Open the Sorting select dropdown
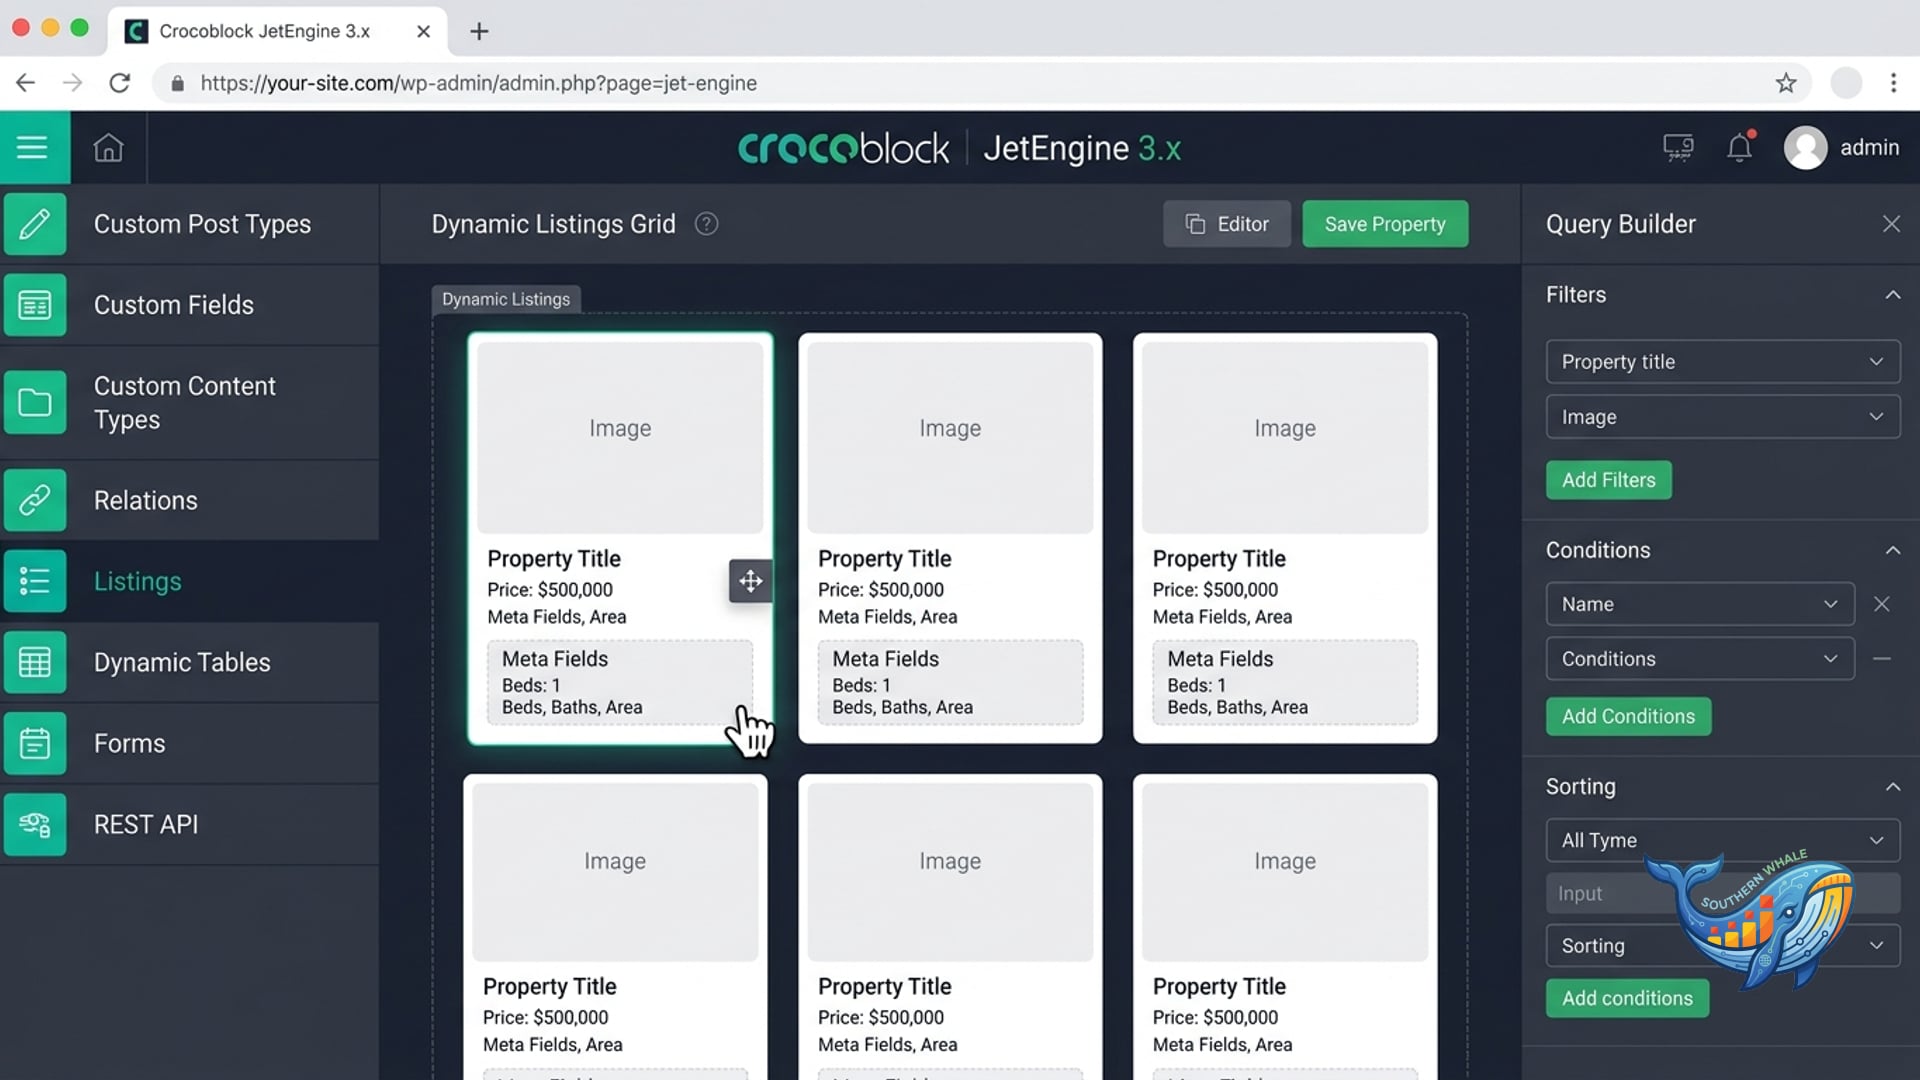 click(1723, 945)
